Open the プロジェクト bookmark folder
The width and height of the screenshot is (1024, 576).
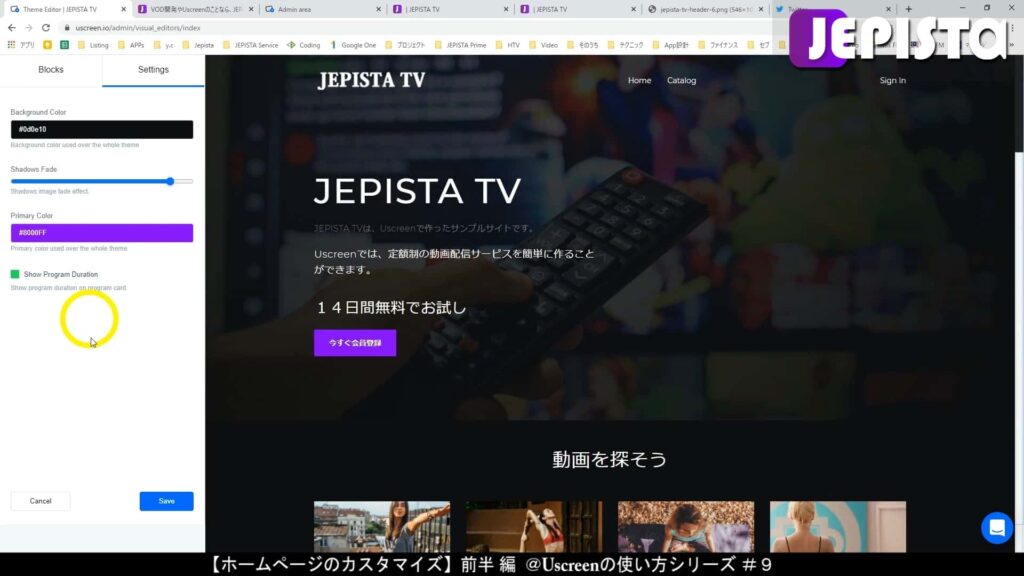(x=405, y=45)
